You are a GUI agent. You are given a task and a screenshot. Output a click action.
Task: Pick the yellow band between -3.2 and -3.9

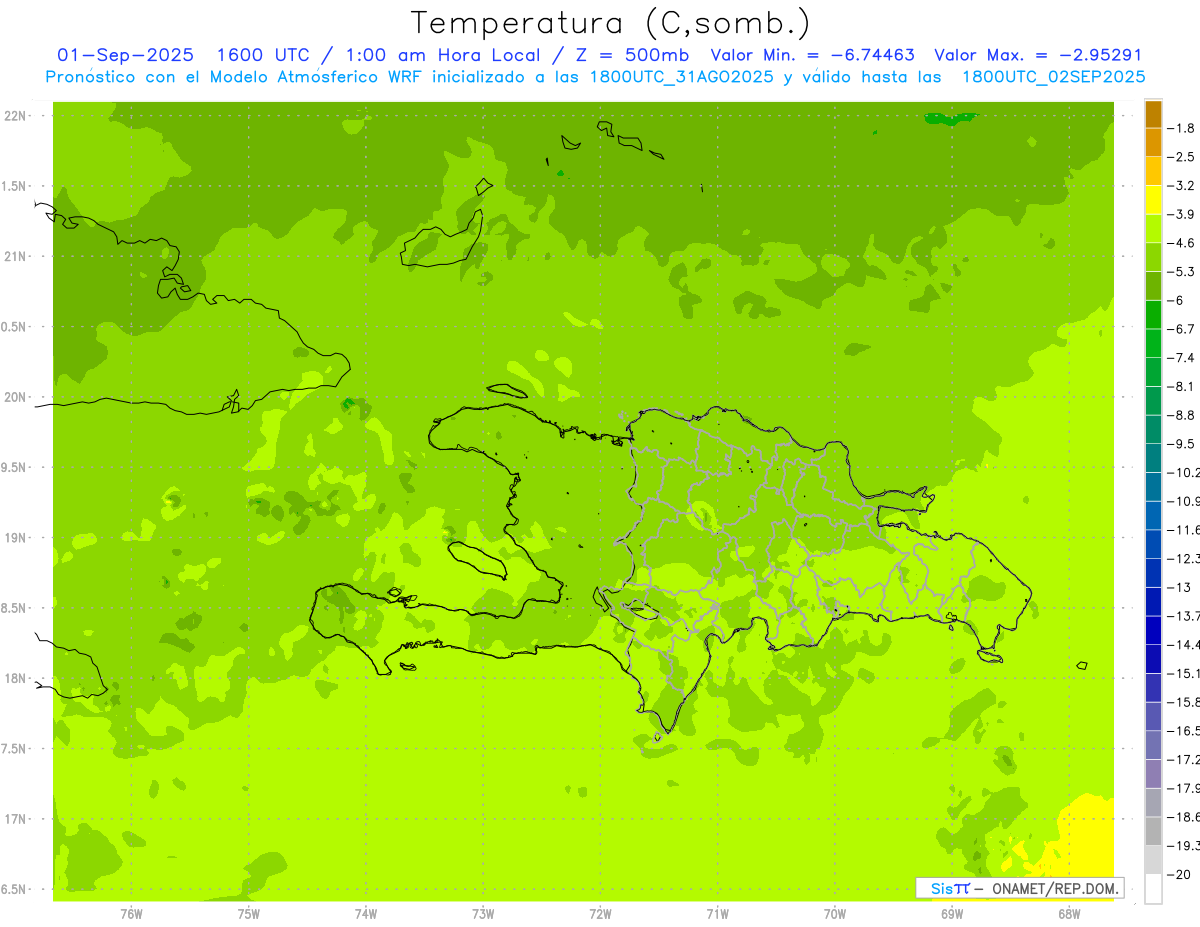pyautogui.click(x=1153, y=200)
